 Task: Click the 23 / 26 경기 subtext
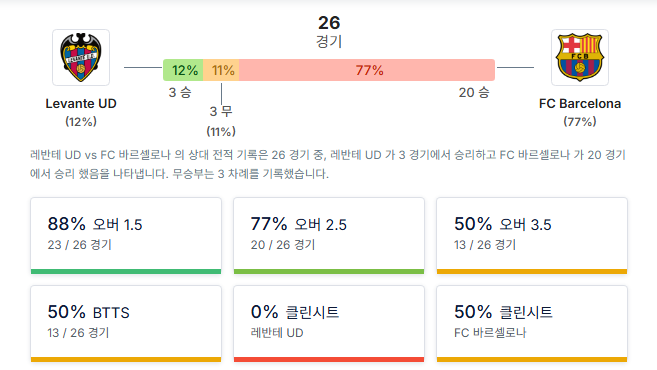click(80, 245)
